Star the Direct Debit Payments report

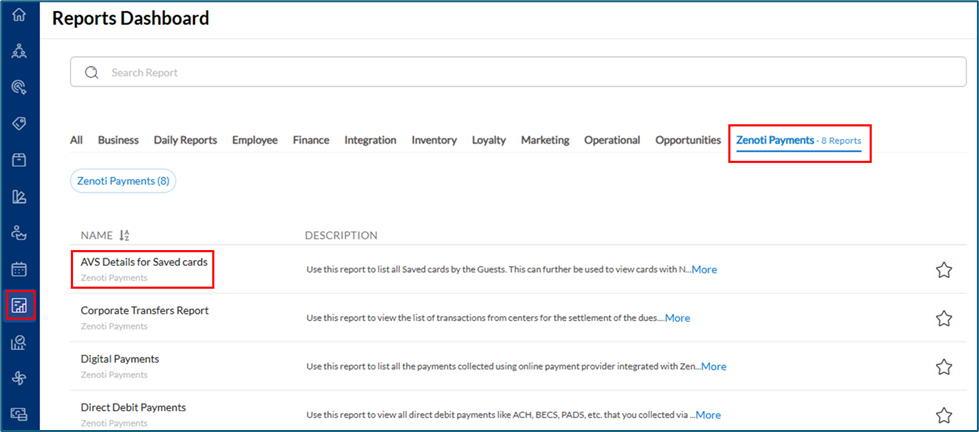(x=943, y=415)
